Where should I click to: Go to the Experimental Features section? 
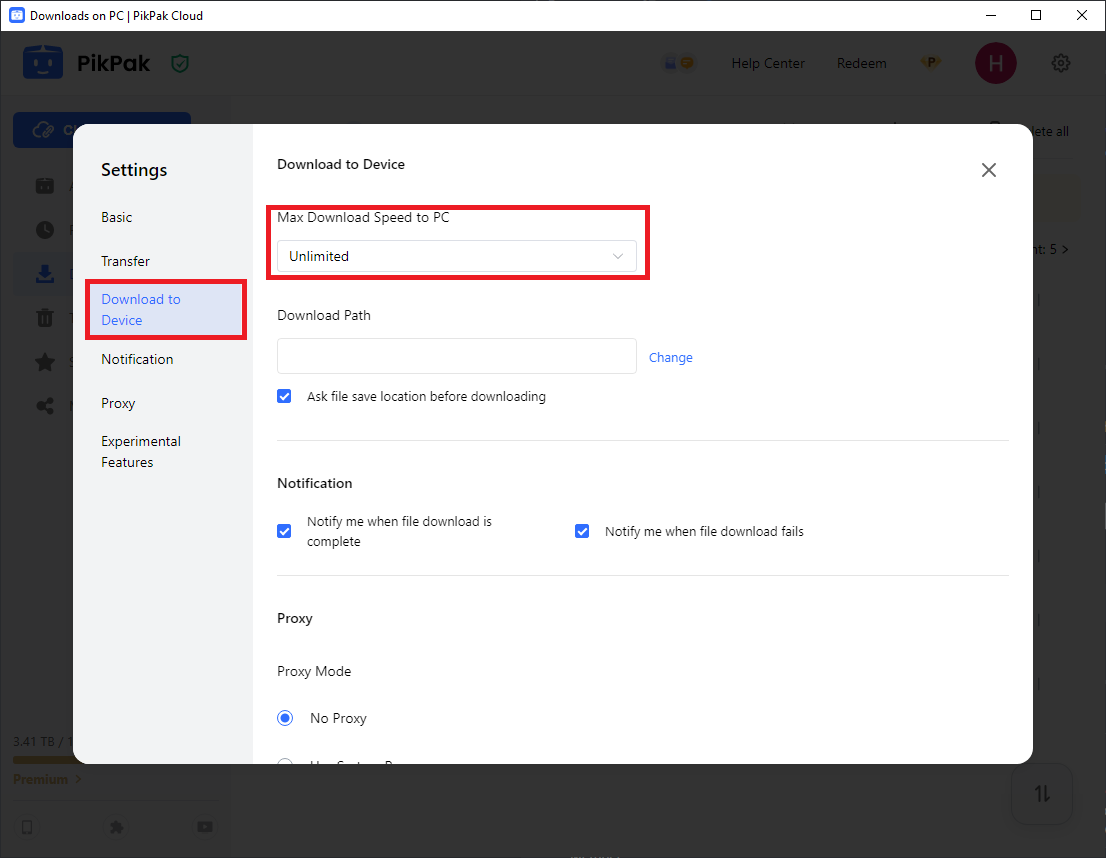[141, 451]
